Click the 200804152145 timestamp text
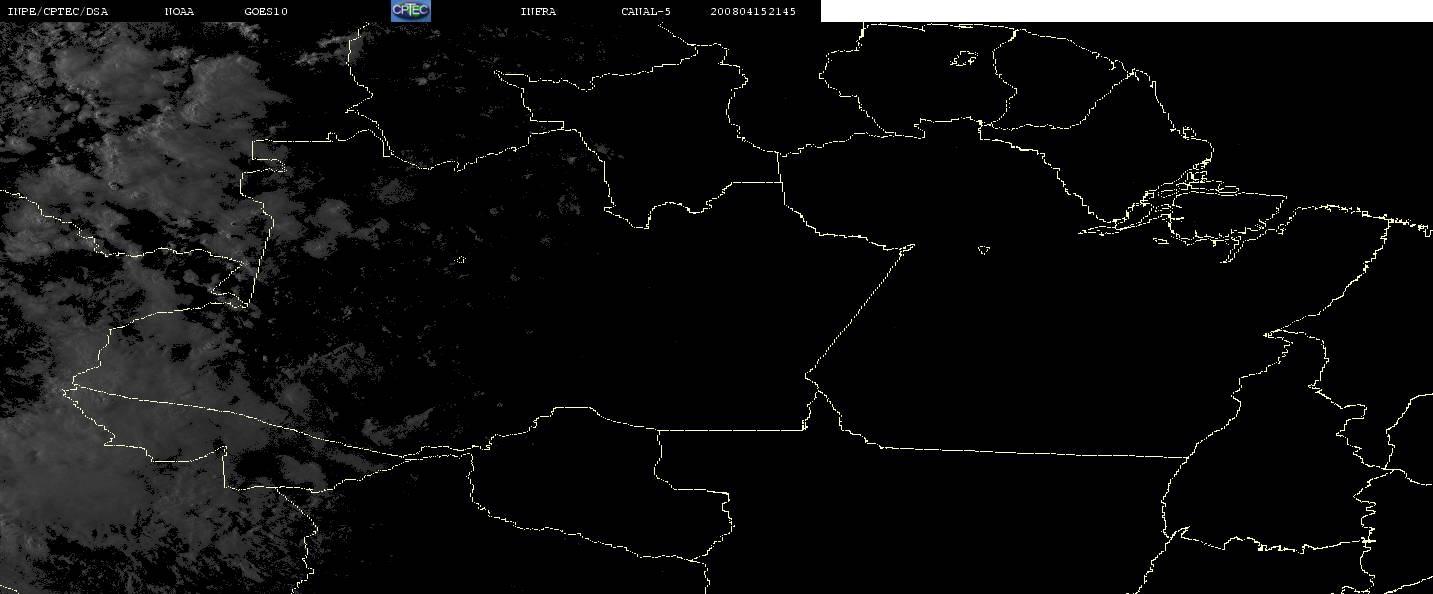 pos(753,11)
